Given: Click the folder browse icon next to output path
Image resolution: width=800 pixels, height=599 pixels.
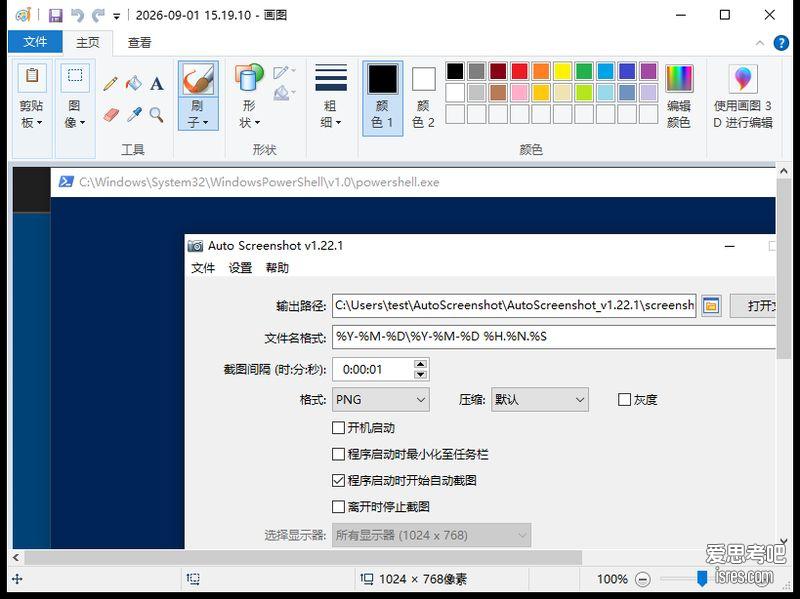Looking at the screenshot, I should [x=711, y=306].
